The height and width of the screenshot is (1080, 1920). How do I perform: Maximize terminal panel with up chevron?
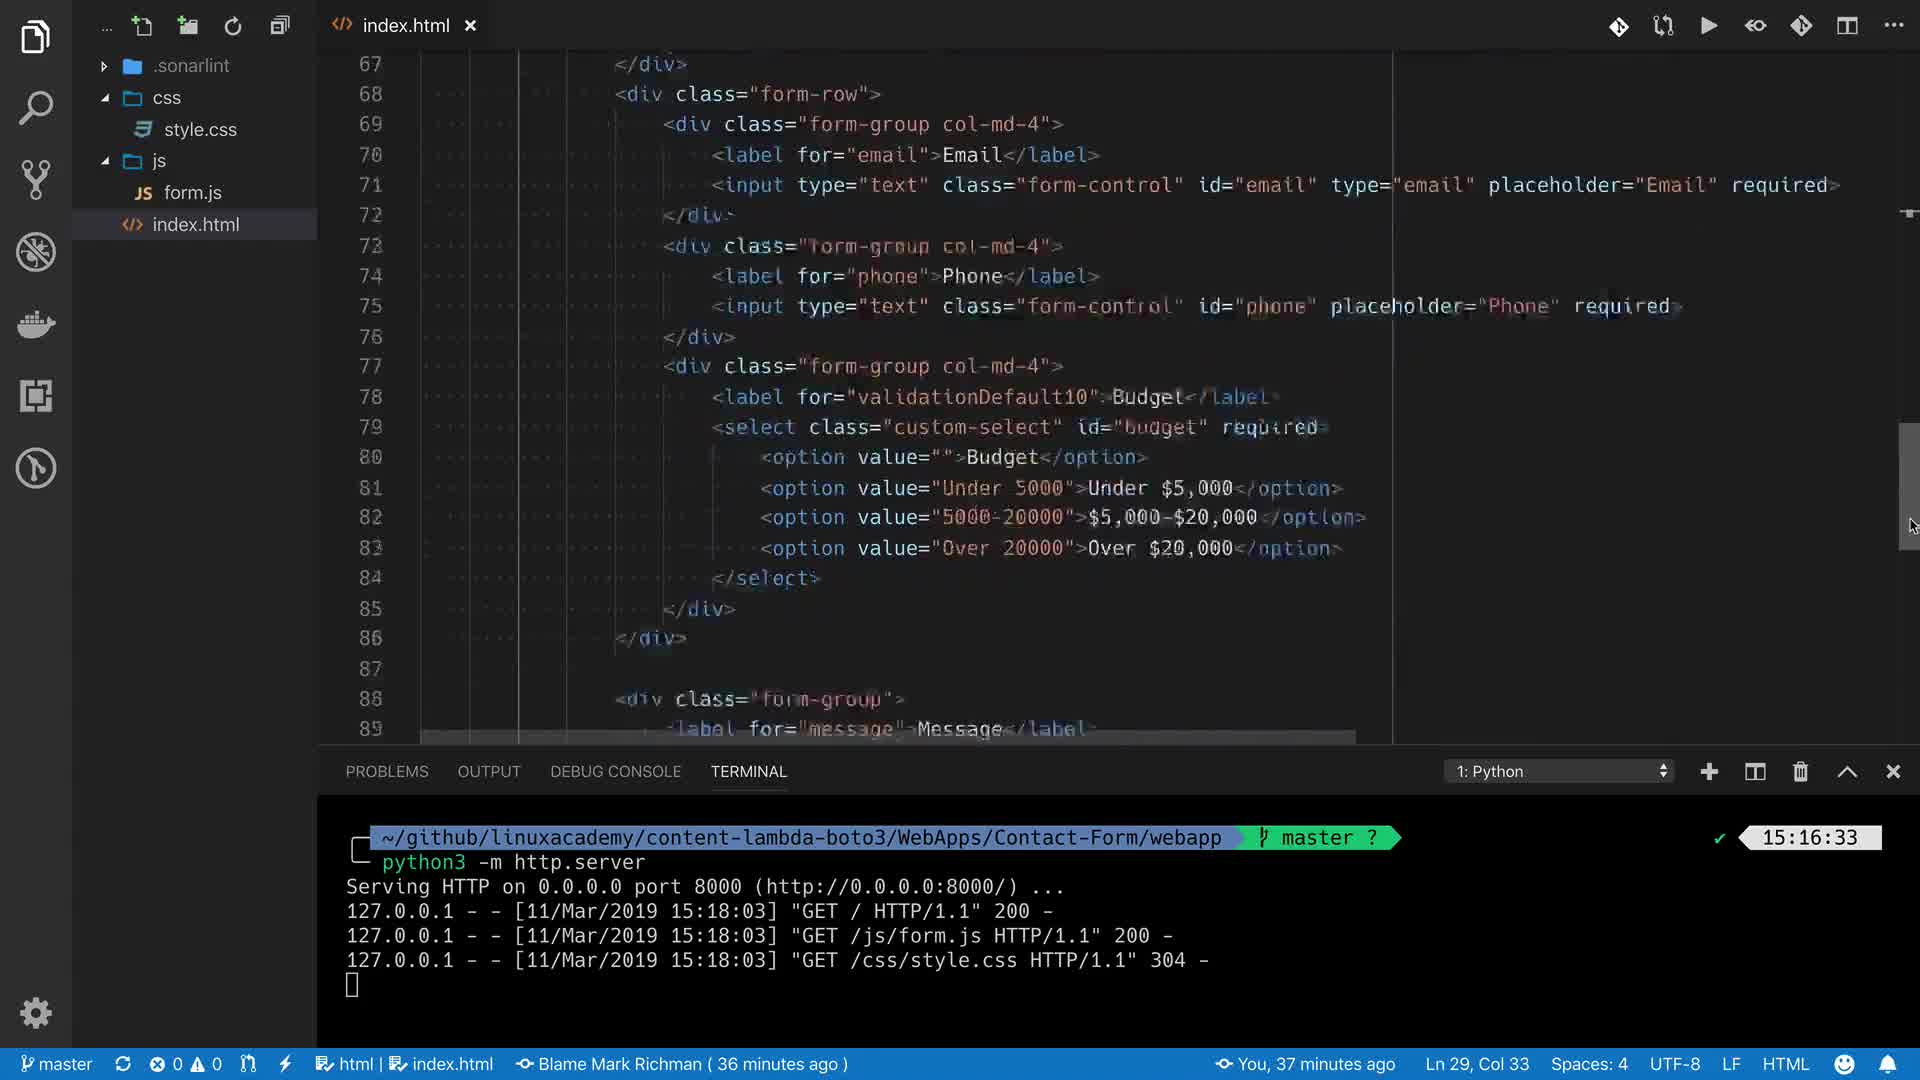1847,771
